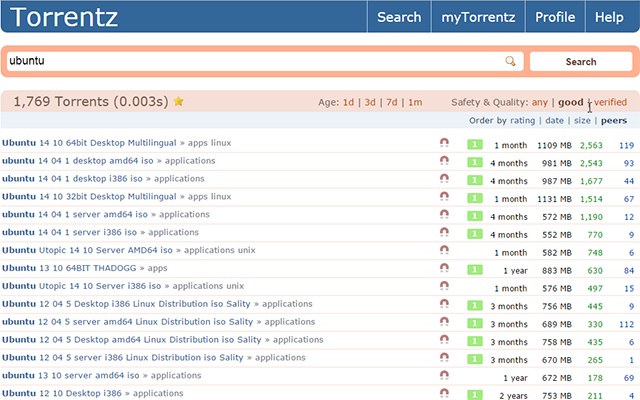Viewport: 640px width, 400px height.
Task: Click magnet icon for Ubuntu 13 10 64BIT THADOGG
Action: click(444, 268)
